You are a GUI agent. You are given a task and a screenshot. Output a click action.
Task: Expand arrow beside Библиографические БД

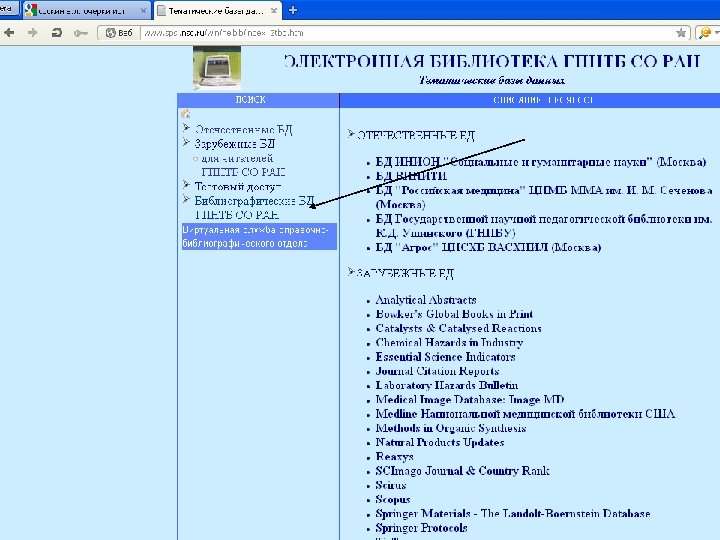click(186, 199)
